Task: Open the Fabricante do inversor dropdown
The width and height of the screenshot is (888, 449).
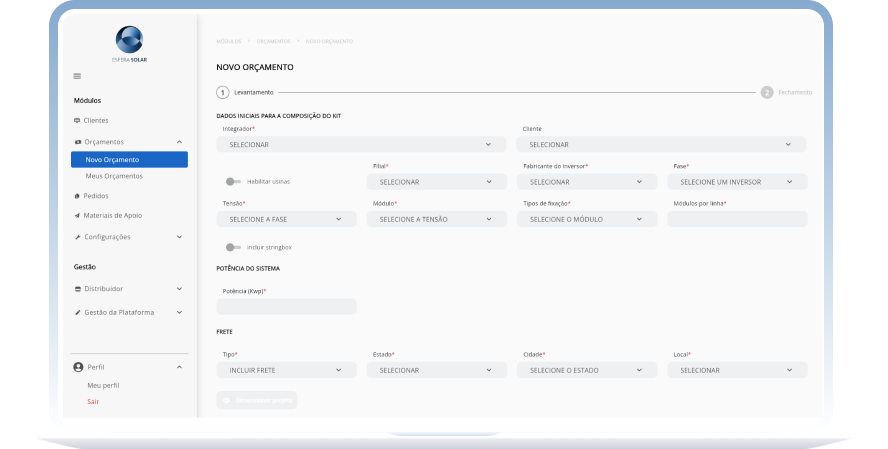Action: (586, 182)
